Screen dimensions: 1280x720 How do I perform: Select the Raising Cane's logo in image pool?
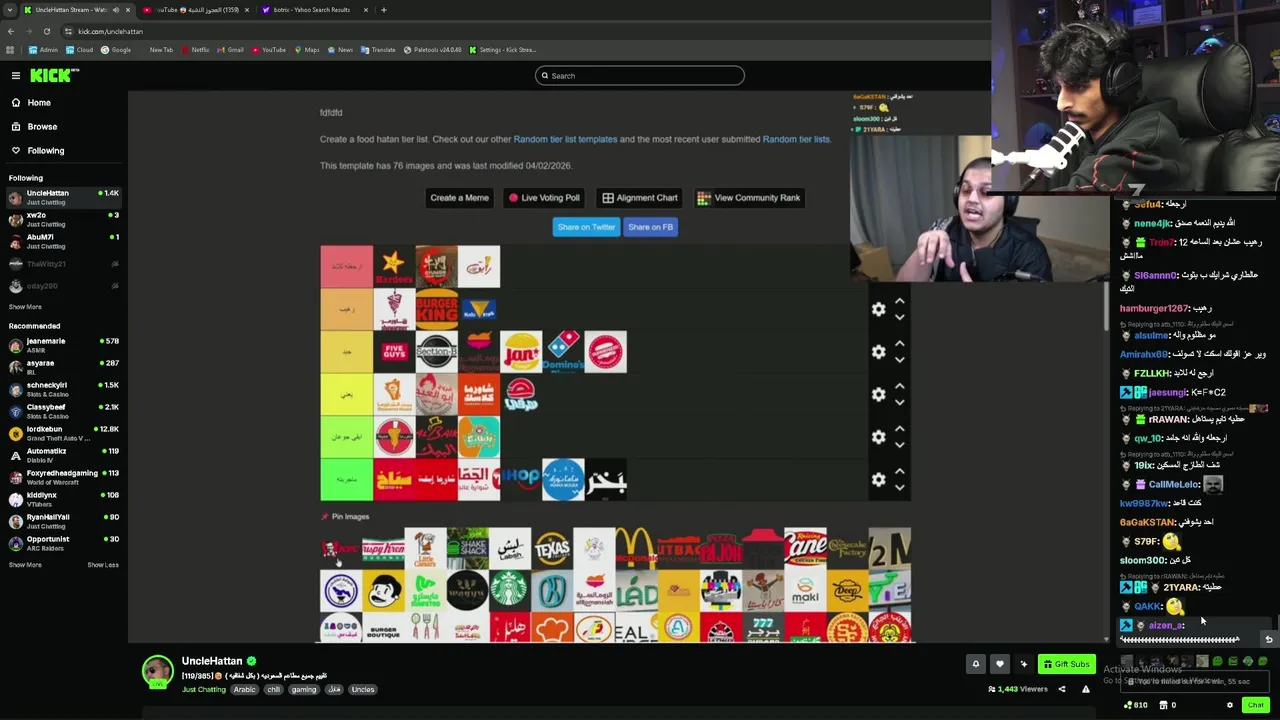pyautogui.click(x=805, y=548)
